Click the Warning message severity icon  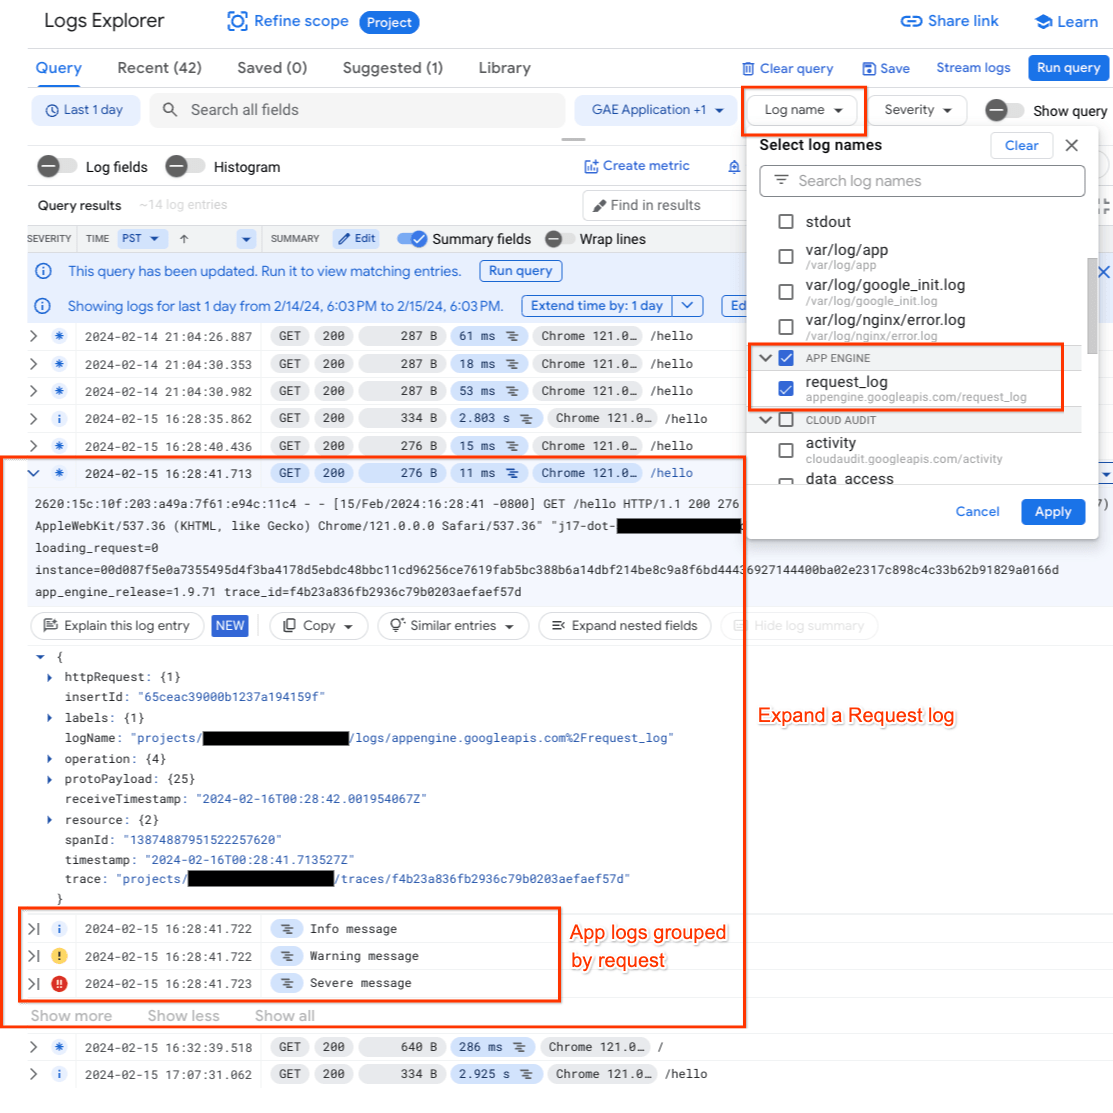click(59, 956)
